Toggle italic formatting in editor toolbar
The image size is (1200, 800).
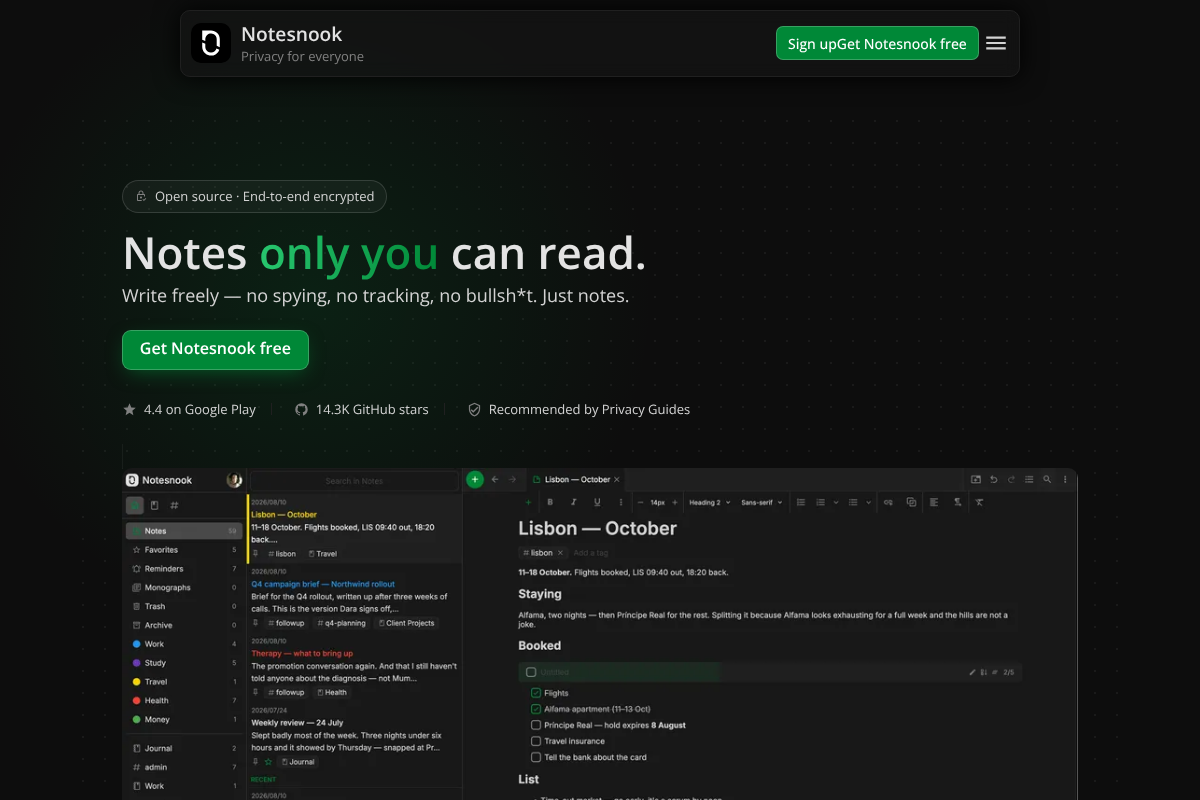(573, 502)
